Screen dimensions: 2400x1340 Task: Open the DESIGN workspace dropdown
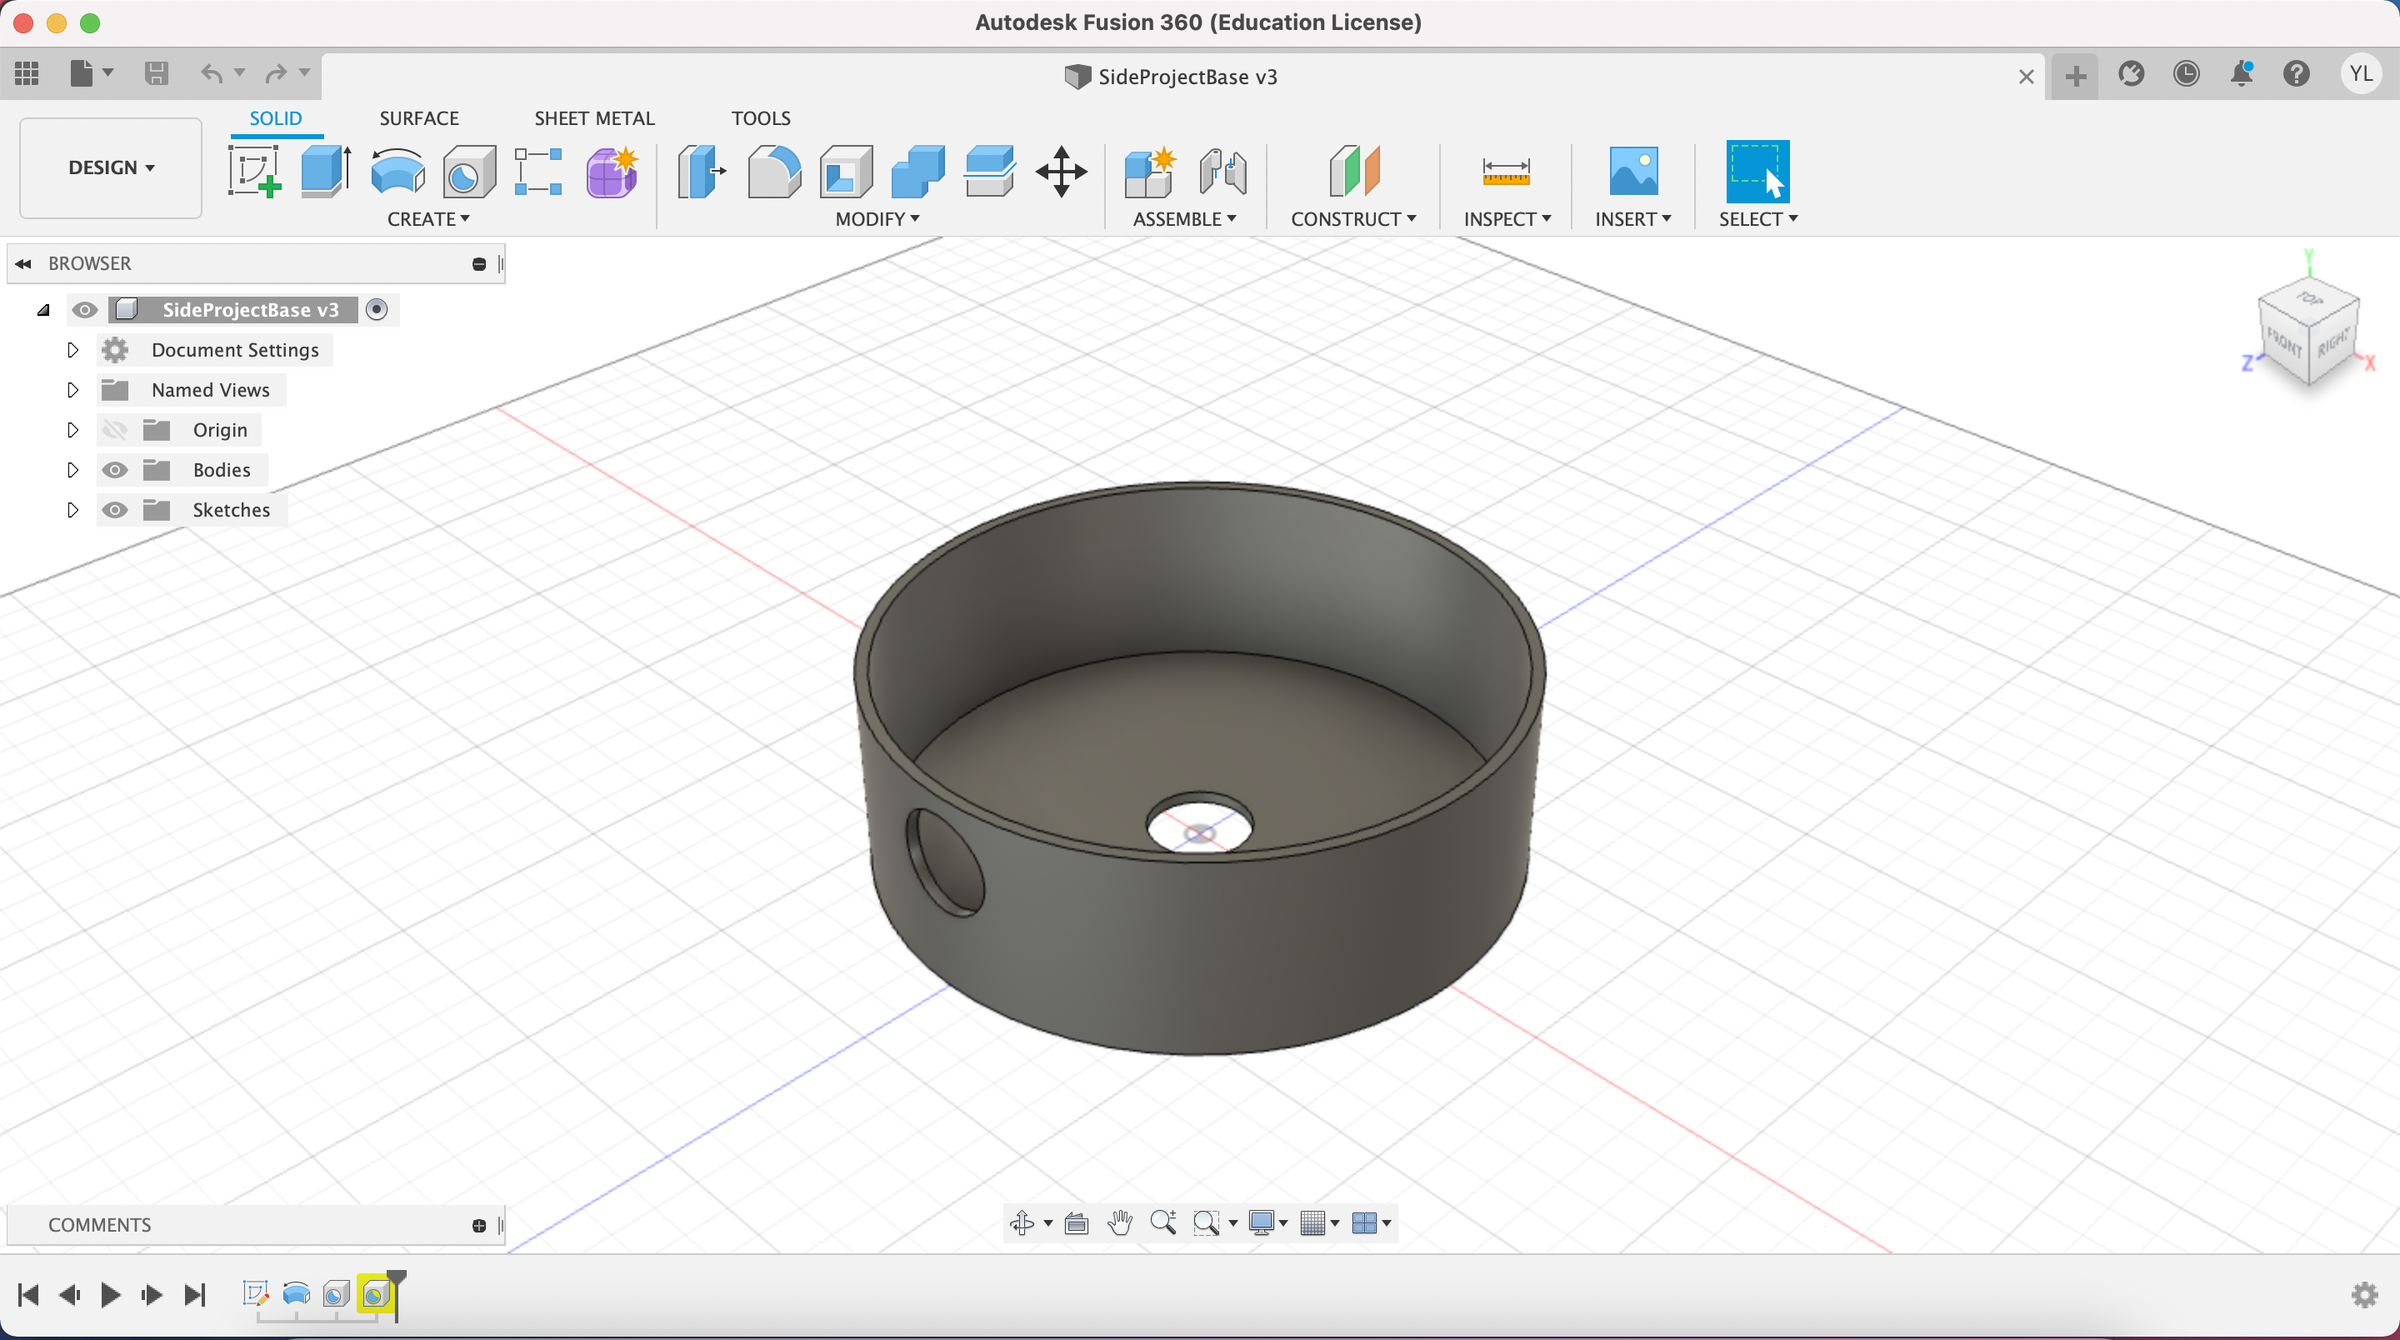click(x=111, y=168)
